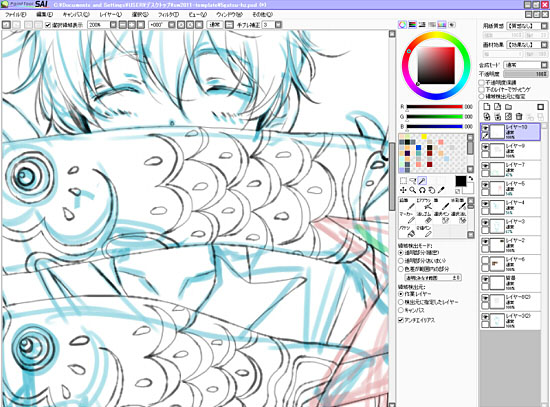The image size is (550, 407).
Task: Open the キャンバス menu
Action: (x=76, y=15)
